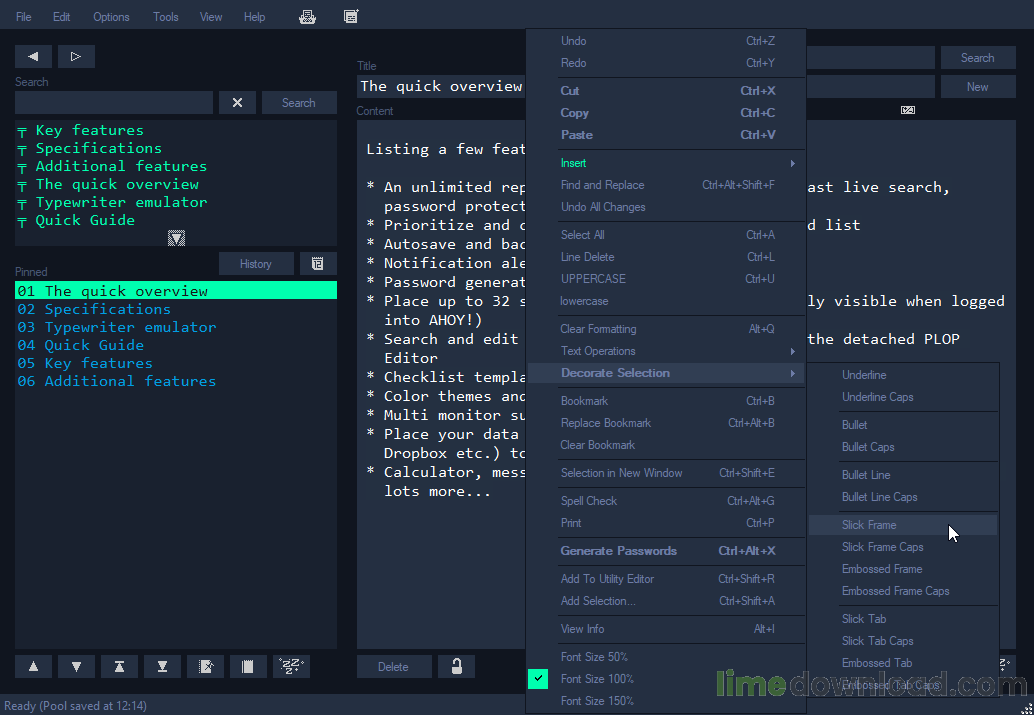
Task: Click the pin icon beside Typewriter emulator
Action: [x=22, y=203]
